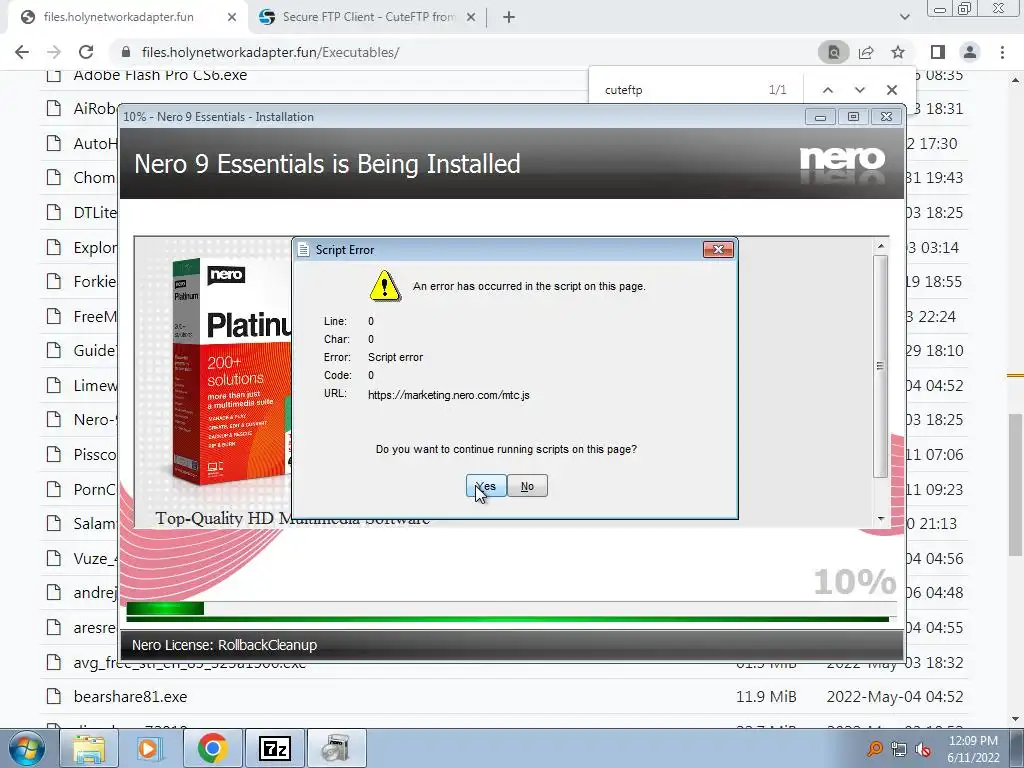Click the address bar URL
The width and height of the screenshot is (1024, 768).
(x=270, y=52)
